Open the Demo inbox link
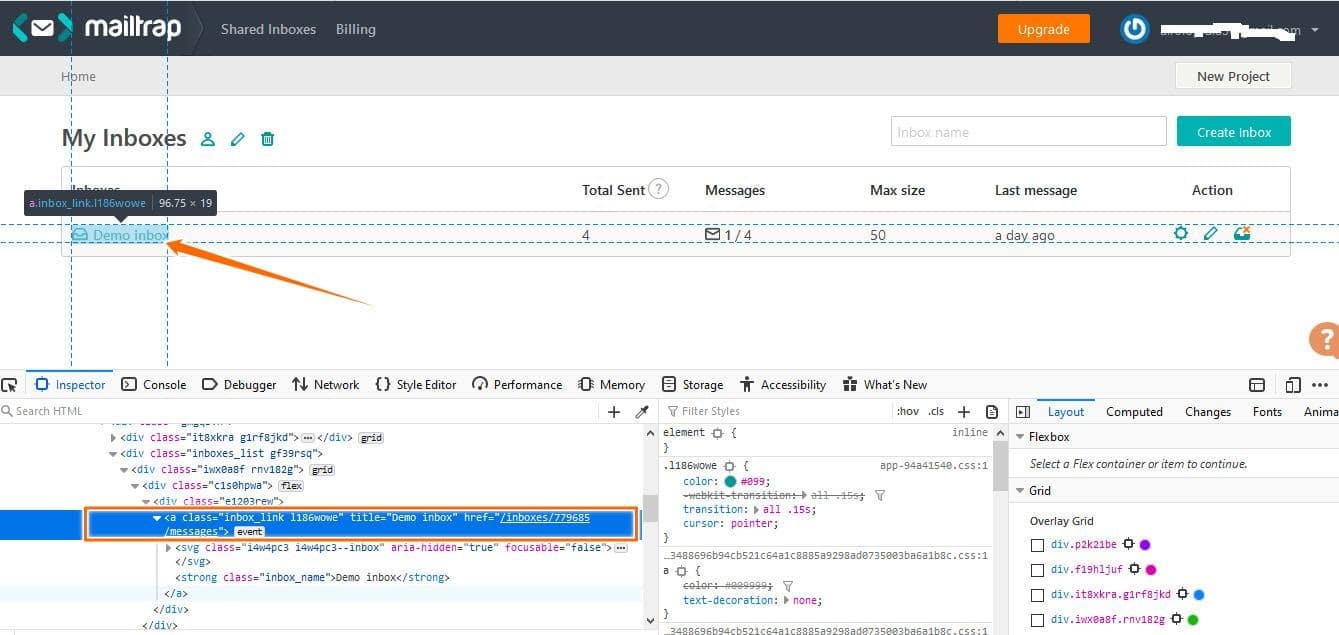 [x=119, y=235]
